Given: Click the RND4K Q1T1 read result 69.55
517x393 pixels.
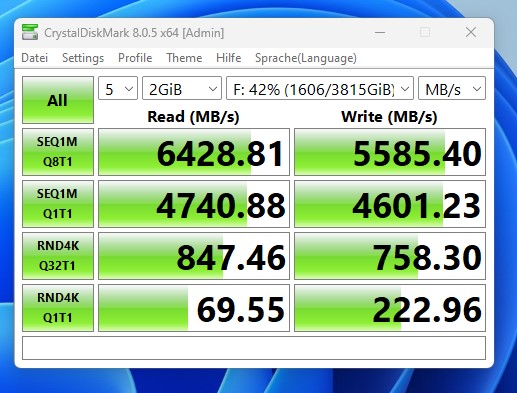Looking at the screenshot, I should 194,308.
